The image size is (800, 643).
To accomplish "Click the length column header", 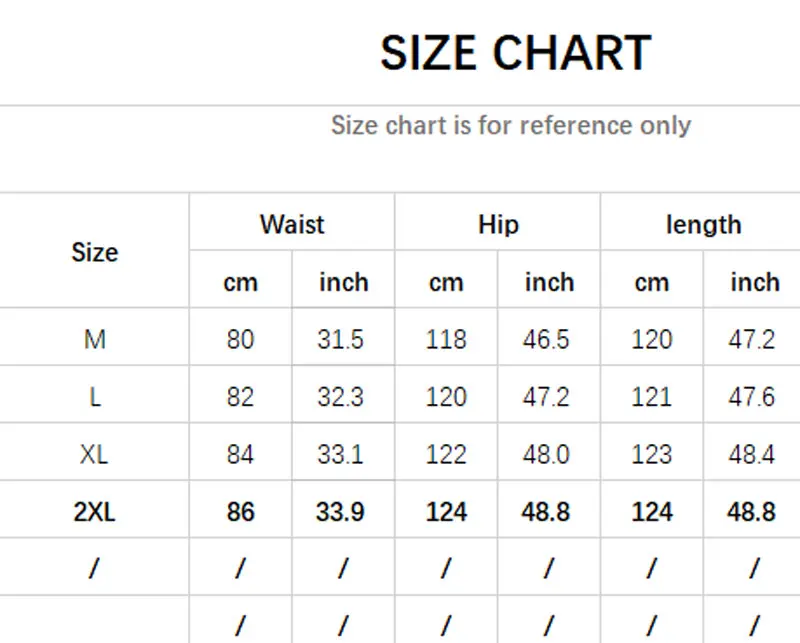I will (x=703, y=224).
